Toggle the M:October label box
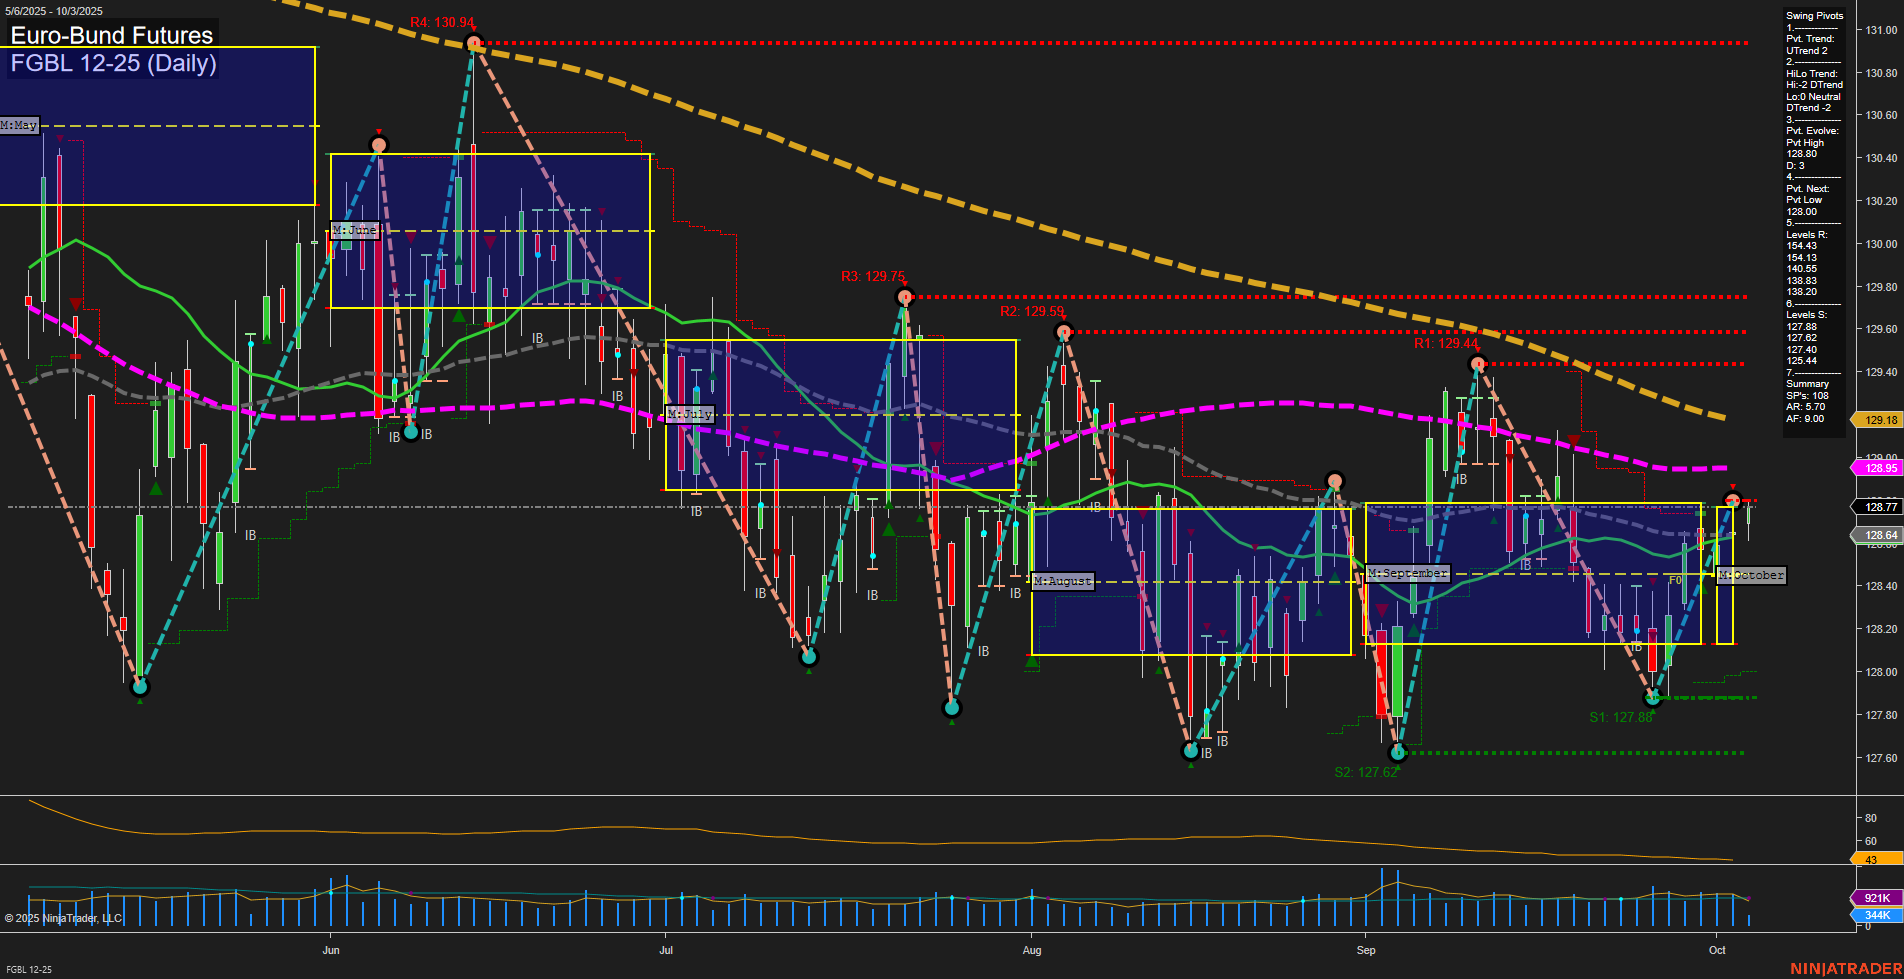 [1751, 574]
